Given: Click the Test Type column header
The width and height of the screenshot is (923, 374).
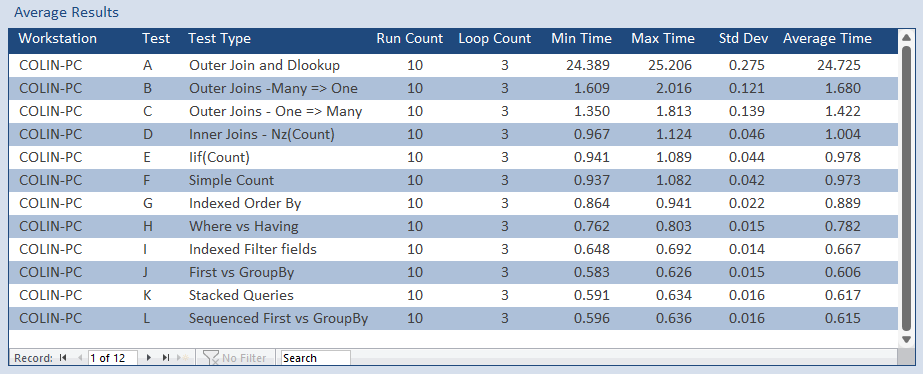Looking at the screenshot, I should (220, 39).
